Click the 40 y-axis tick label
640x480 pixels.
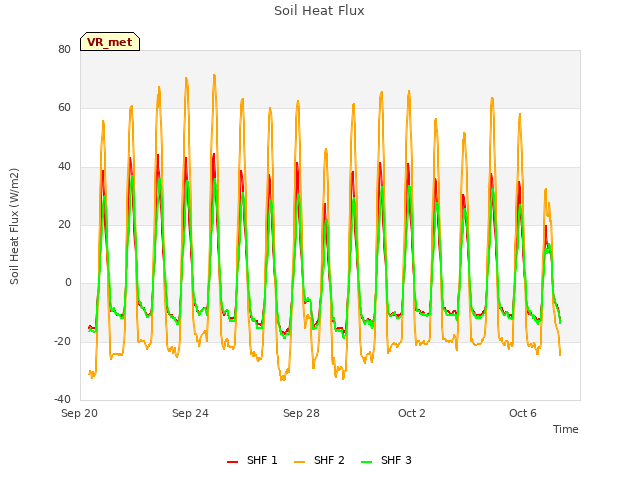64,167
